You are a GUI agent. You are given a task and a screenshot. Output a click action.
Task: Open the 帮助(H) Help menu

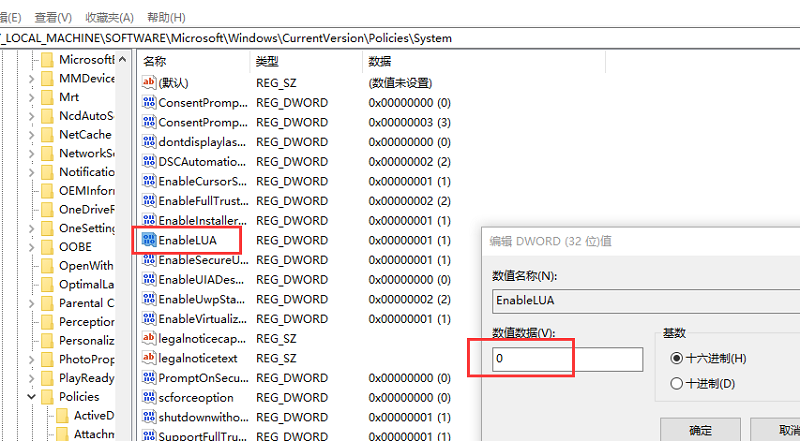tap(166, 17)
